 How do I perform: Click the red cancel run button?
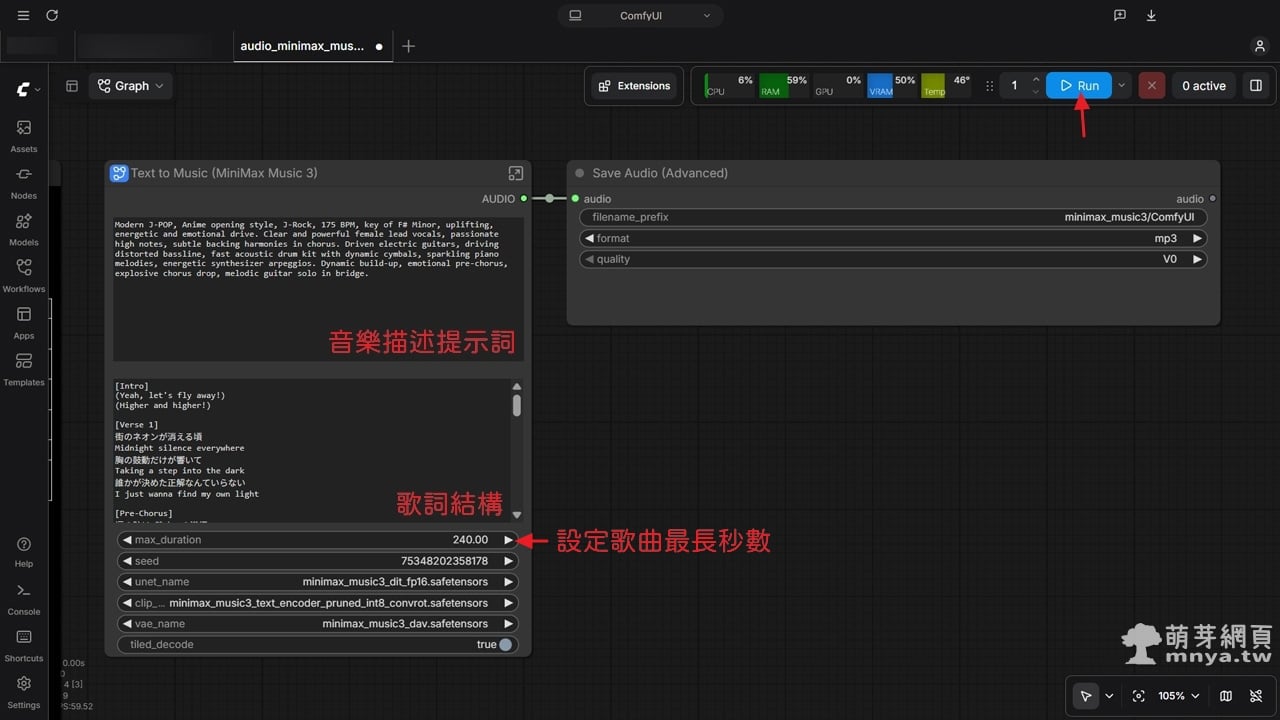tap(1151, 86)
